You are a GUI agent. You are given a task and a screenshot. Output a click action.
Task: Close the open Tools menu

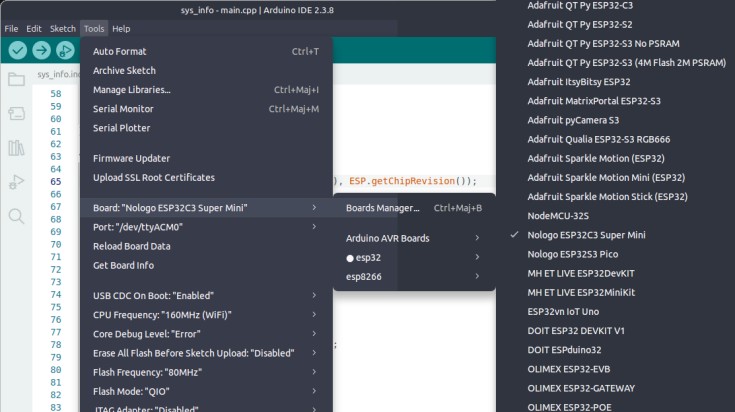click(x=94, y=29)
